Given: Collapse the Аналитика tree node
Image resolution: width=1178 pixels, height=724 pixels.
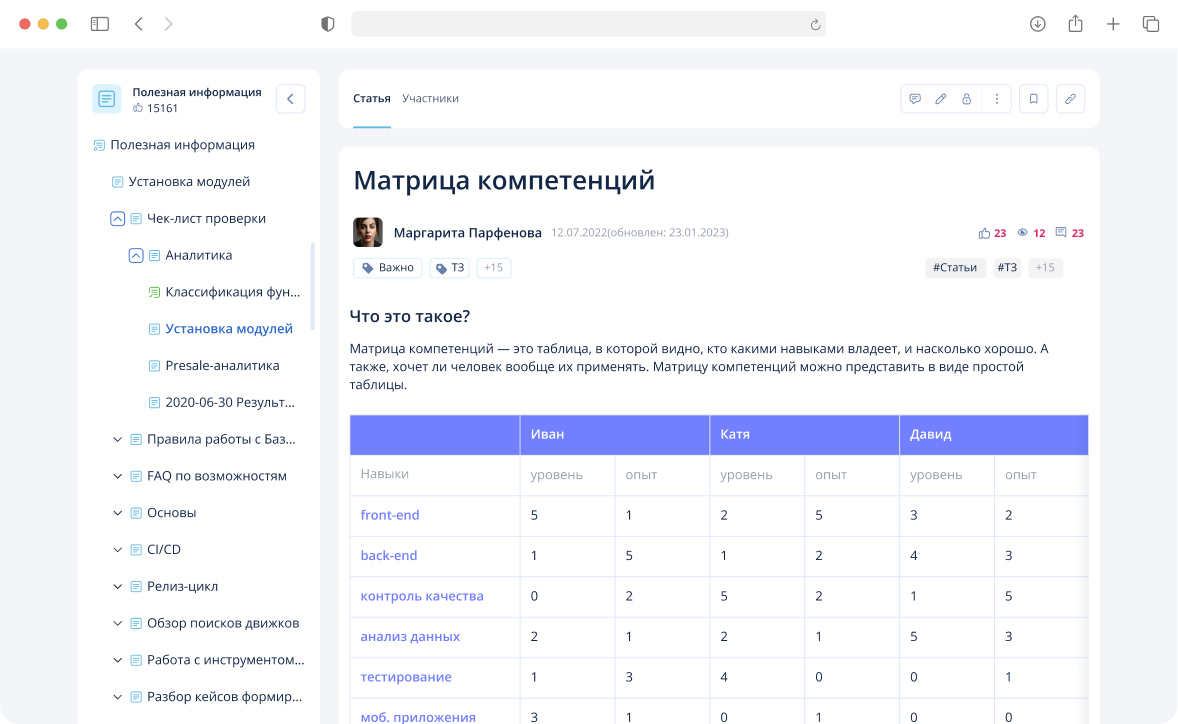Looking at the screenshot, I should tap(136, 256).
